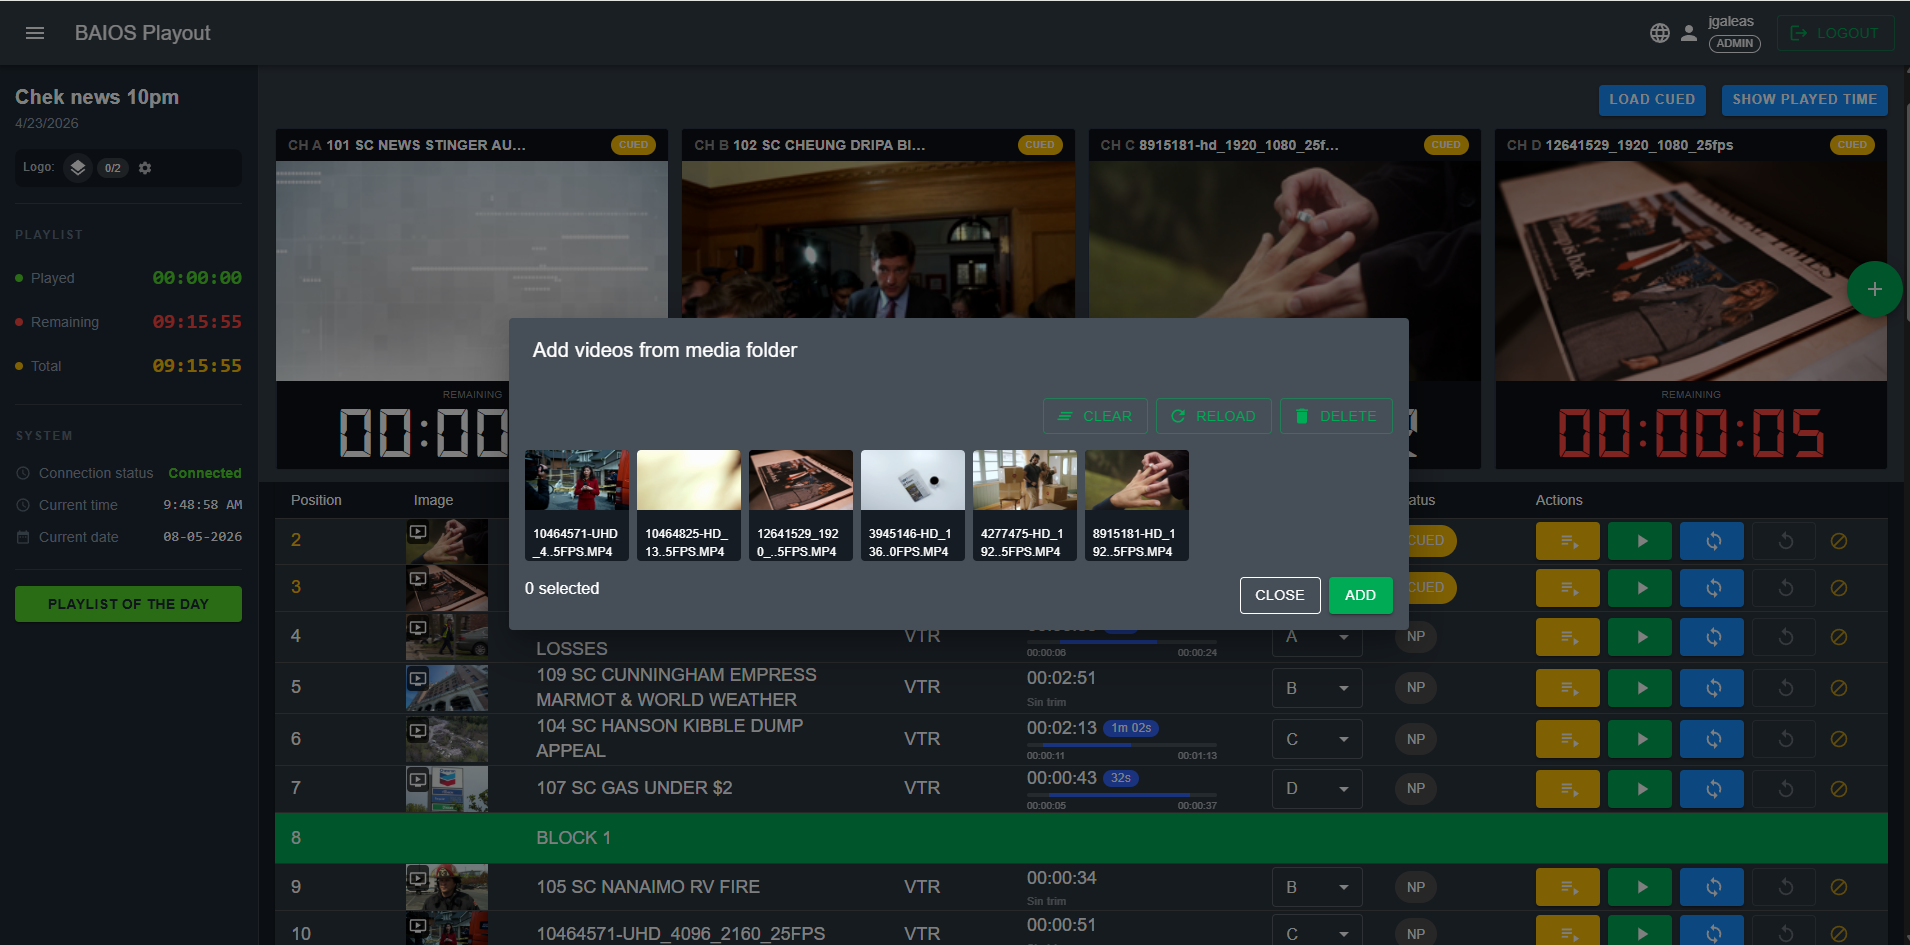Play the item in row 4
1910x945 pixels.
click(1640, 637)
